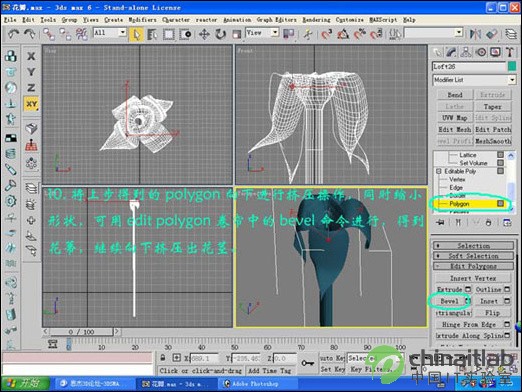Toggle the selection lock icon in status bar
Image resolution: width=522 pixels, height=392 pixels.
coord(162,358)
